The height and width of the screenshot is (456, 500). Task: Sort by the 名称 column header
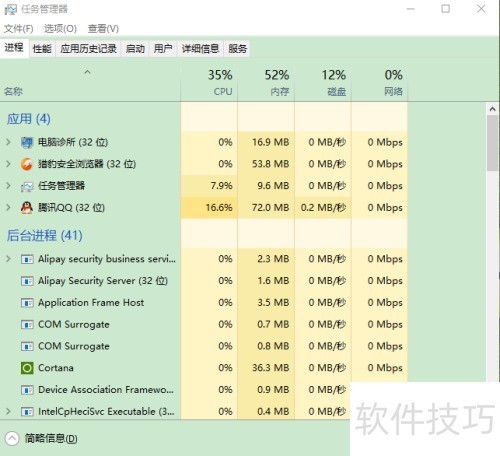coord(90,83)
